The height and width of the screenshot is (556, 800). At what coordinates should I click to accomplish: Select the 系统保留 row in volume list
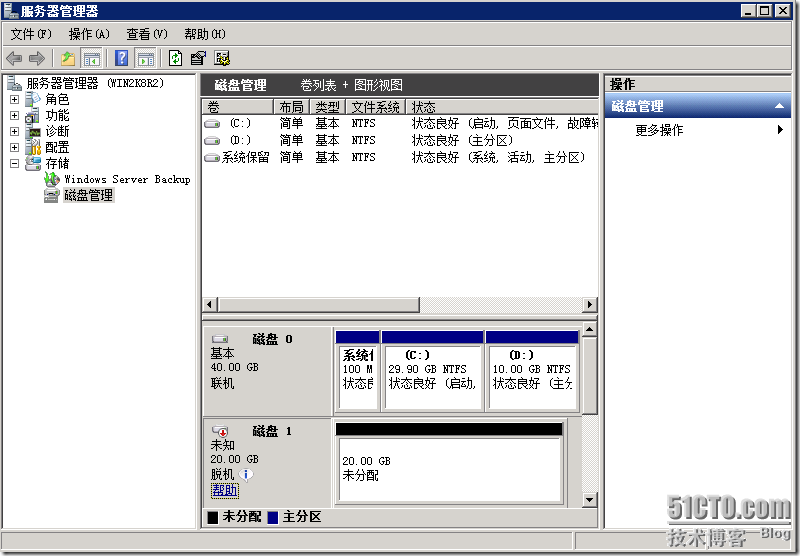[x=400, y=158]
